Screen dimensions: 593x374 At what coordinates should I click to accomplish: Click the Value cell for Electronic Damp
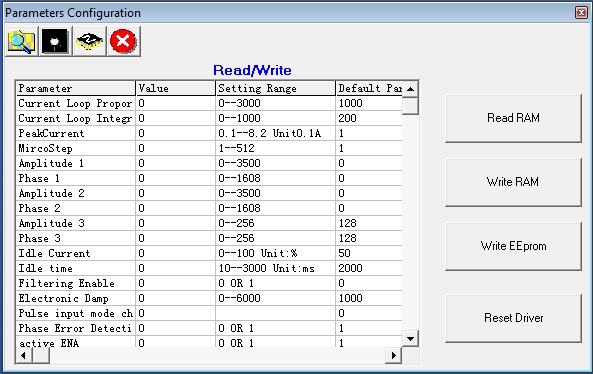coord(175,298)
